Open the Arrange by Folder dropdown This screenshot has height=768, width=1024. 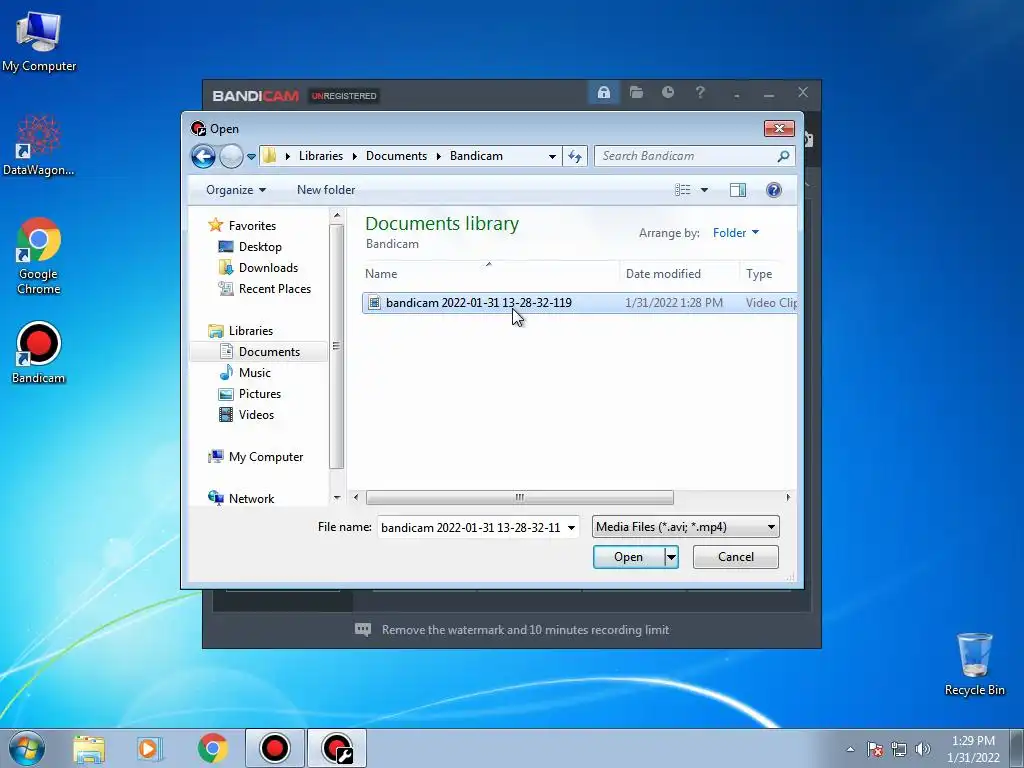735,232
